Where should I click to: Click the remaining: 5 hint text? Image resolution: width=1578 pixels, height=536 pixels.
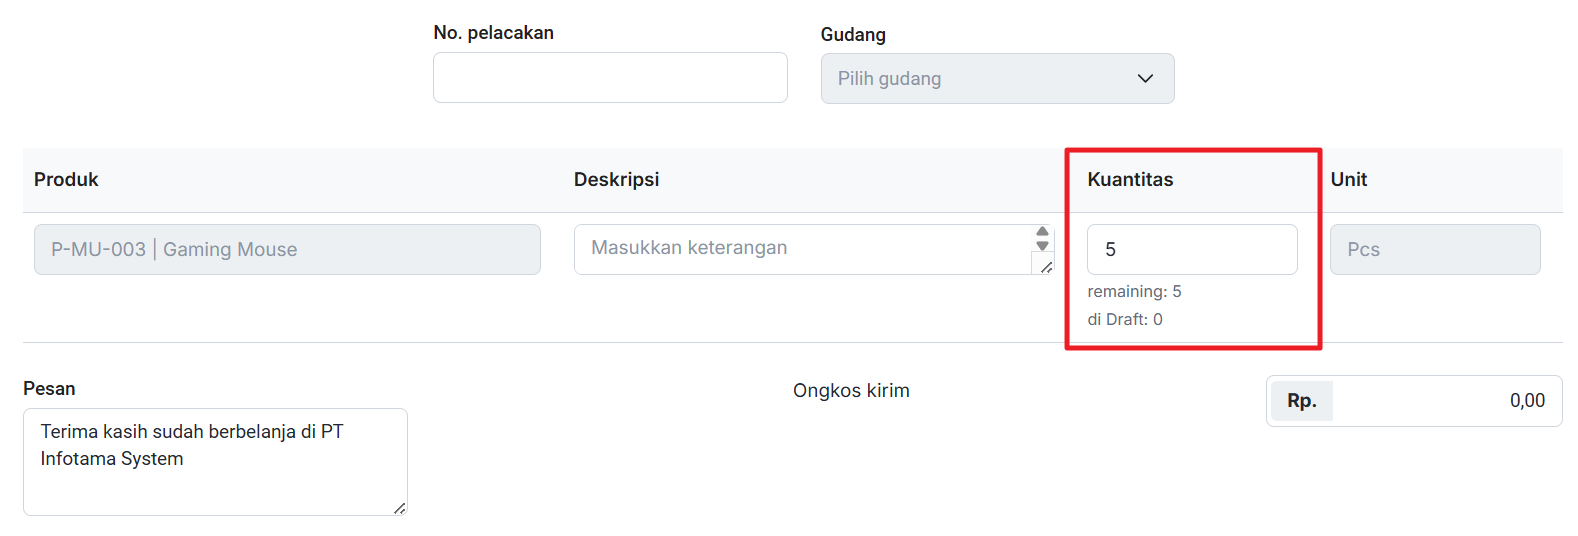coord(1134,292)
